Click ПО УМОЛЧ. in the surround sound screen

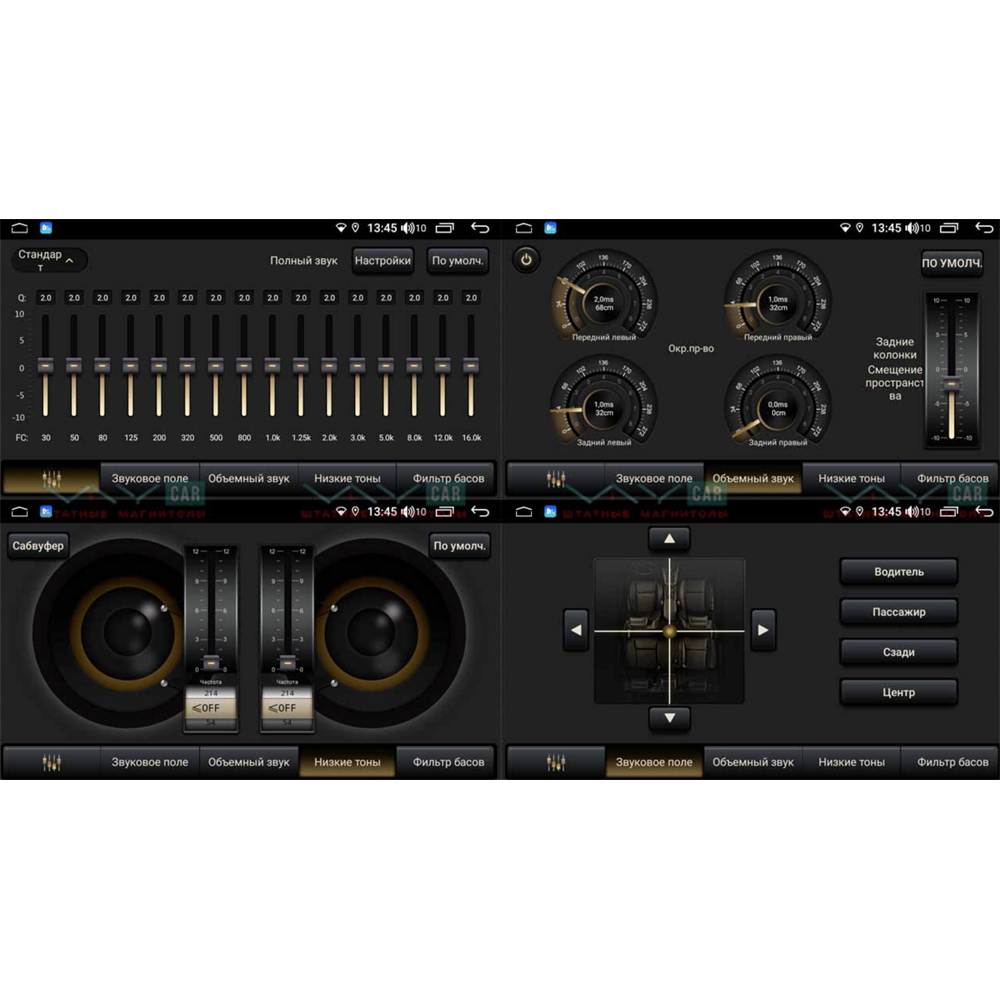[952, 263]
